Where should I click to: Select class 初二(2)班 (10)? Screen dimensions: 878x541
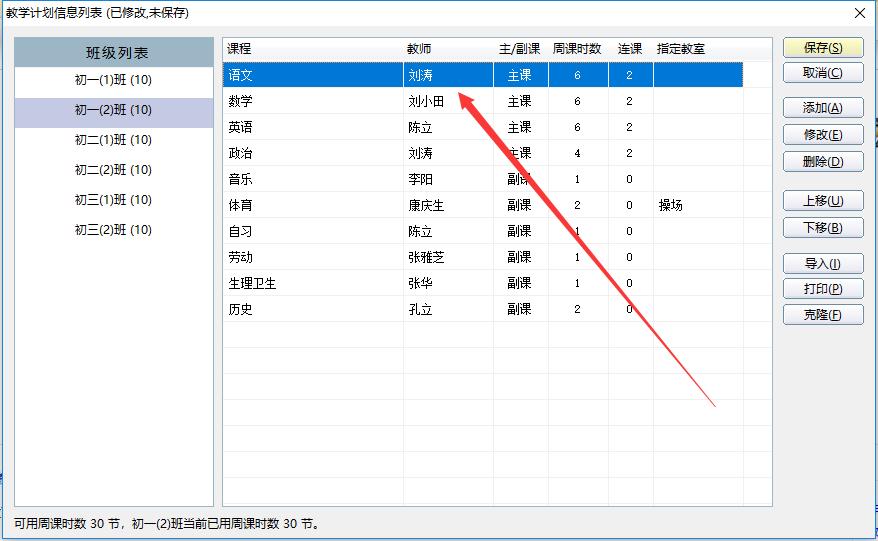click(114, 170)
